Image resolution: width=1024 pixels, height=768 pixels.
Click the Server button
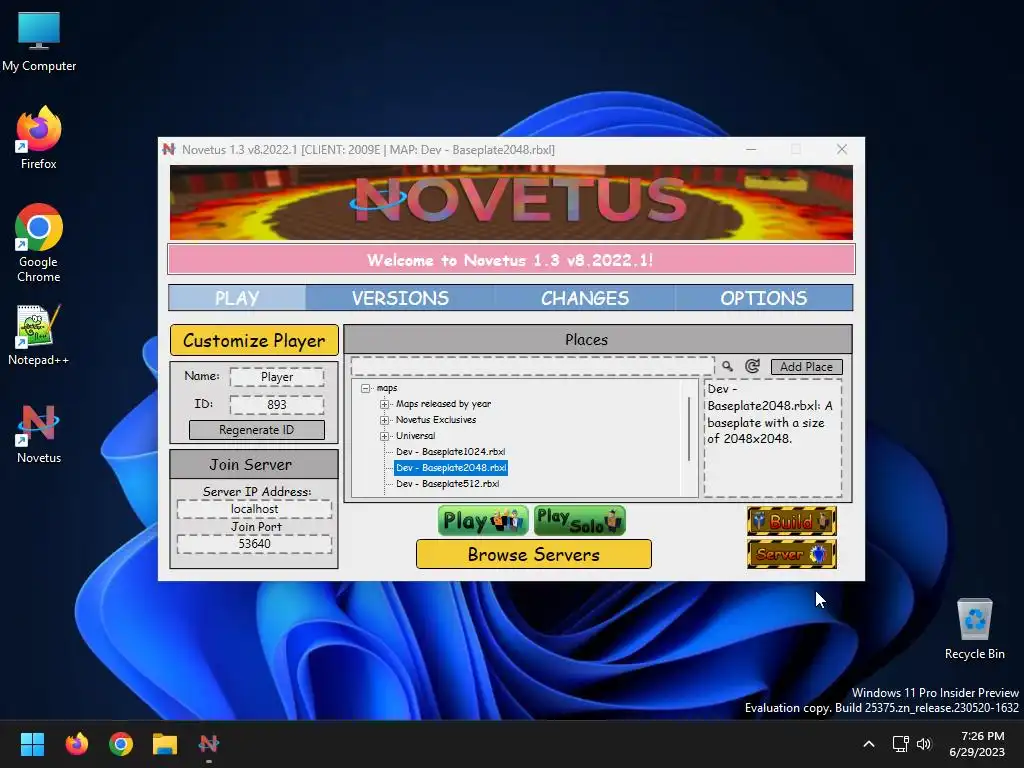(792, 554)
